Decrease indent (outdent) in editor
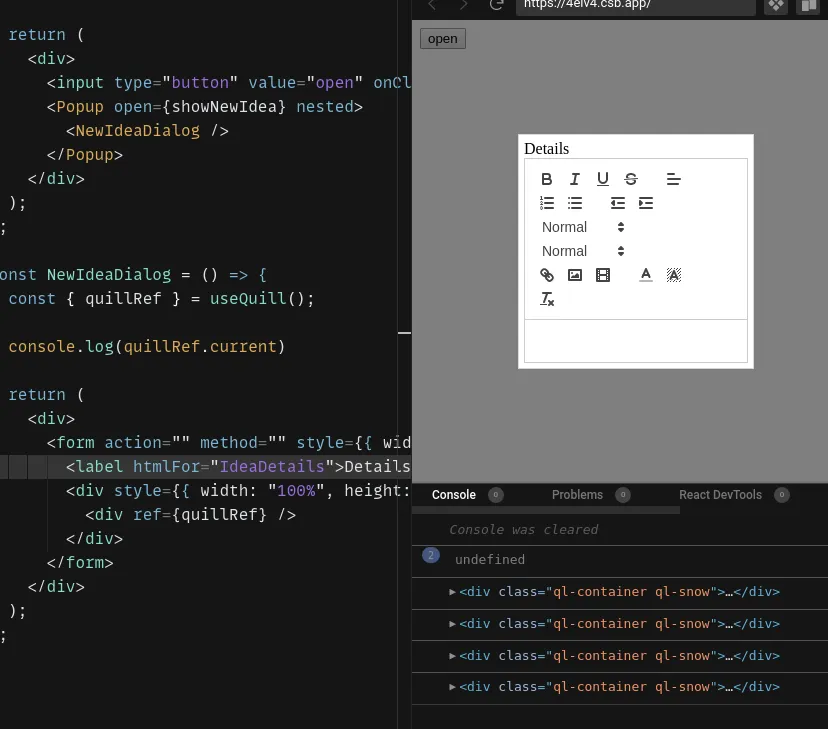 pyautogui.click(x=617, y=203)
